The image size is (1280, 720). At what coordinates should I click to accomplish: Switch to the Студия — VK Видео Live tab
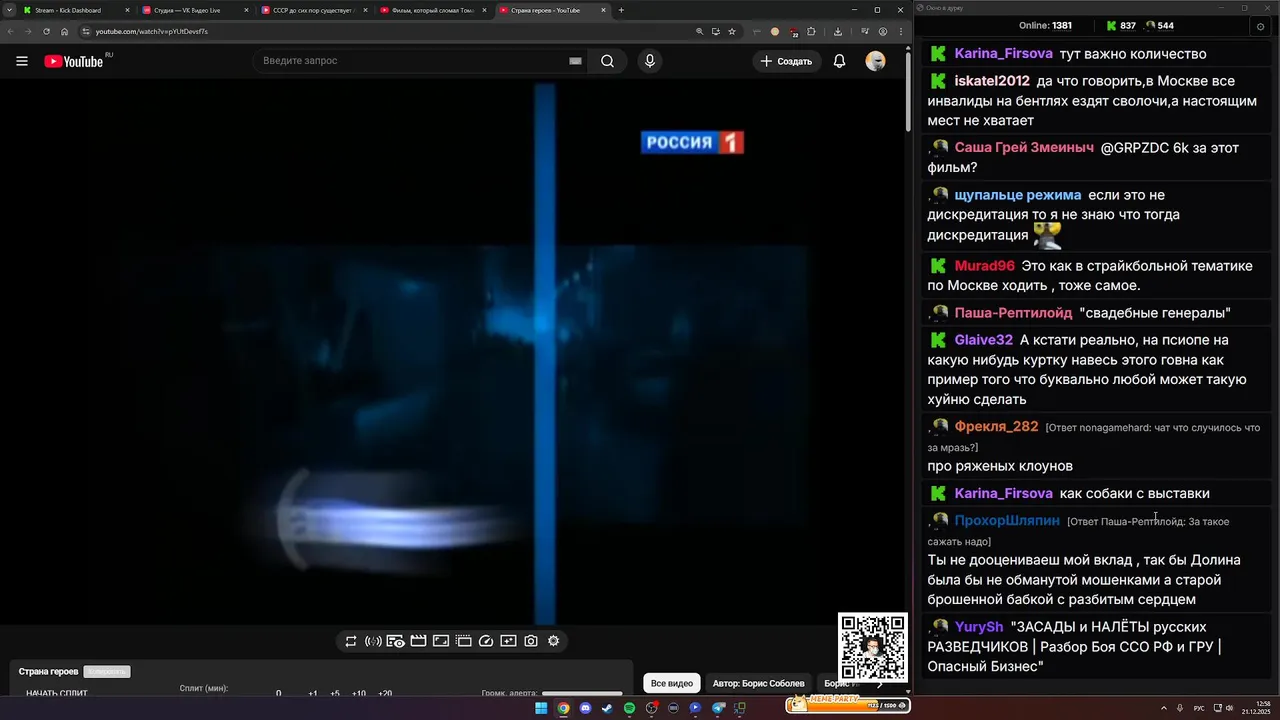coord(194,10)
